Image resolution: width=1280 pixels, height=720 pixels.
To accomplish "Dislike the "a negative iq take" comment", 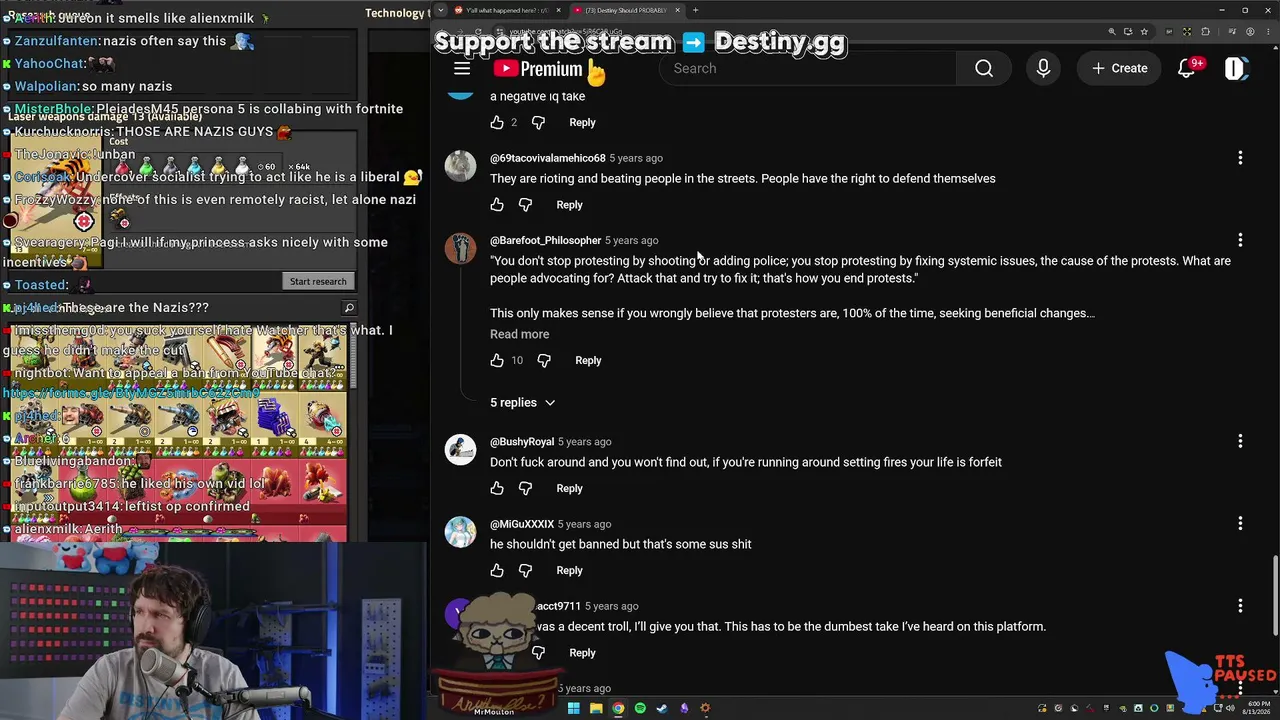I will coord(538,122).
